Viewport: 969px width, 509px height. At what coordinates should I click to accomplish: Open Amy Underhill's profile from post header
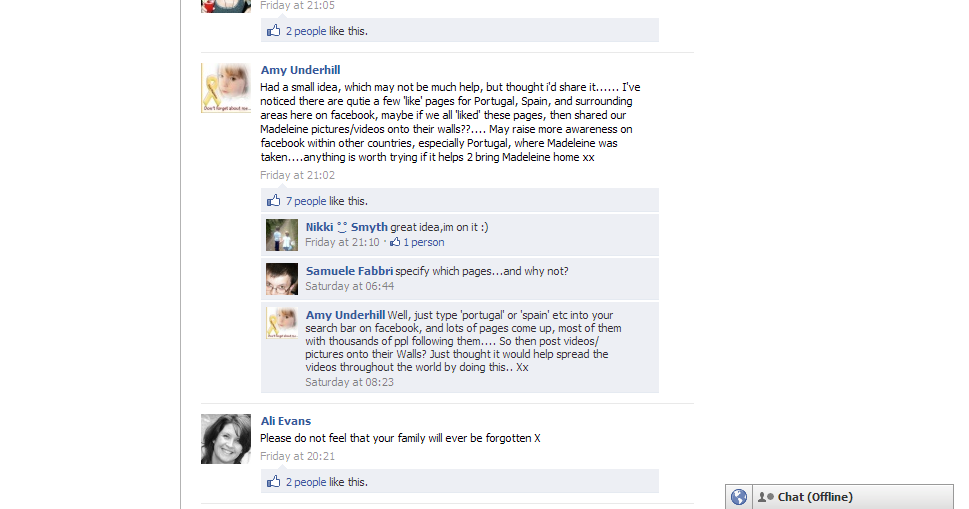(x=300, y=70)
